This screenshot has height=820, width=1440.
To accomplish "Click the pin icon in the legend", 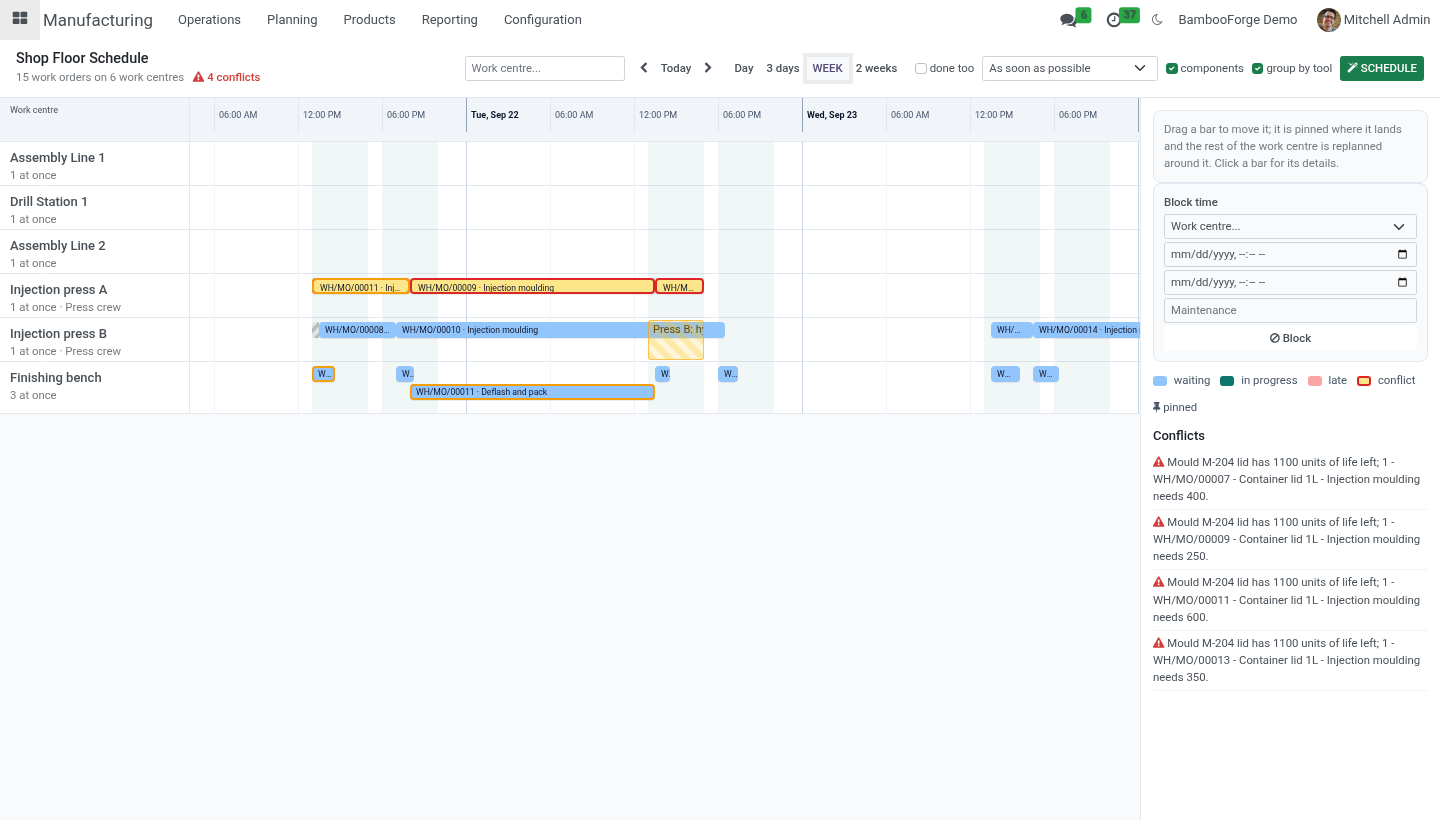I will tap(1157, 407).
